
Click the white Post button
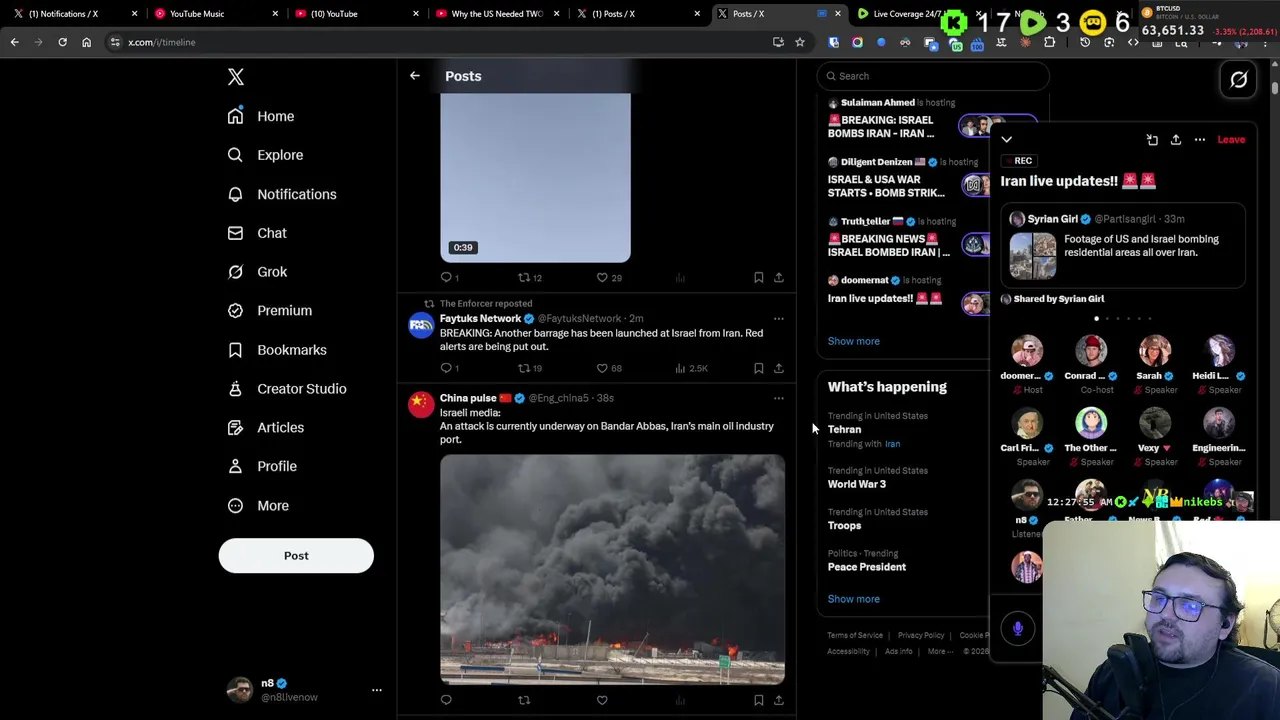[x=296, y=555]
